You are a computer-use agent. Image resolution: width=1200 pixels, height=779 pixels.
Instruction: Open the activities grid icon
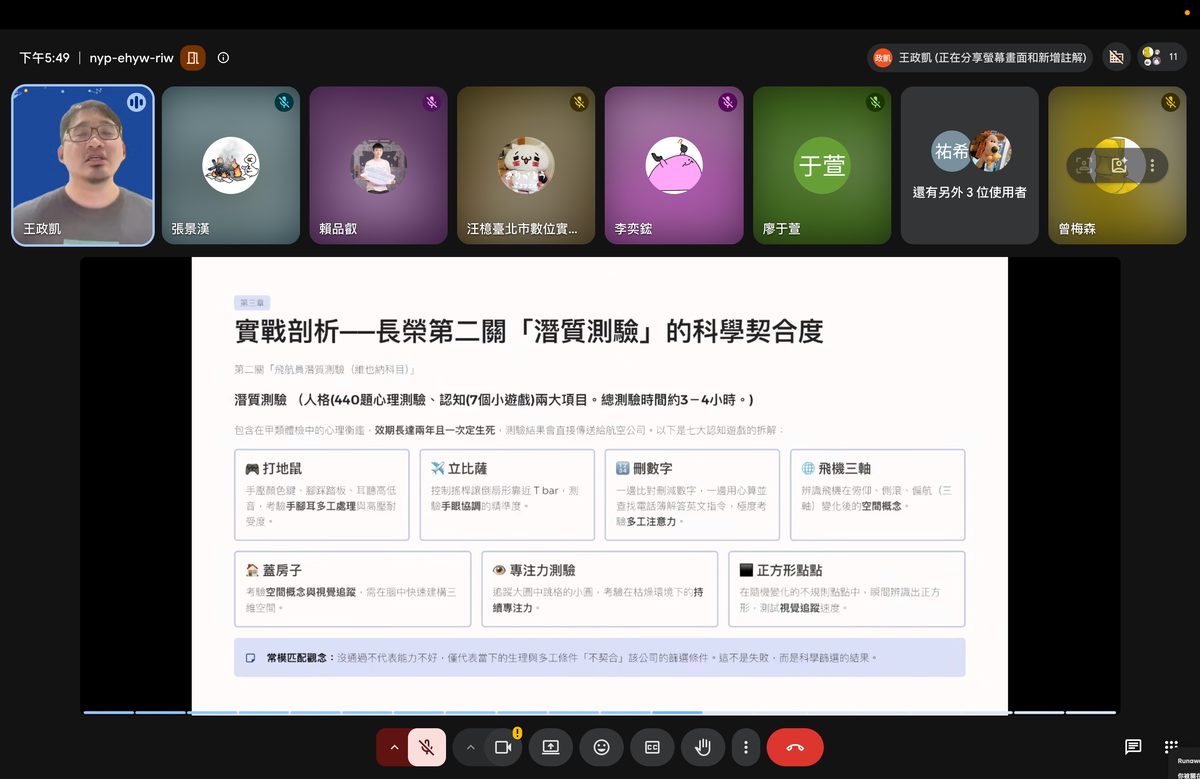[x=1171, y=747]
